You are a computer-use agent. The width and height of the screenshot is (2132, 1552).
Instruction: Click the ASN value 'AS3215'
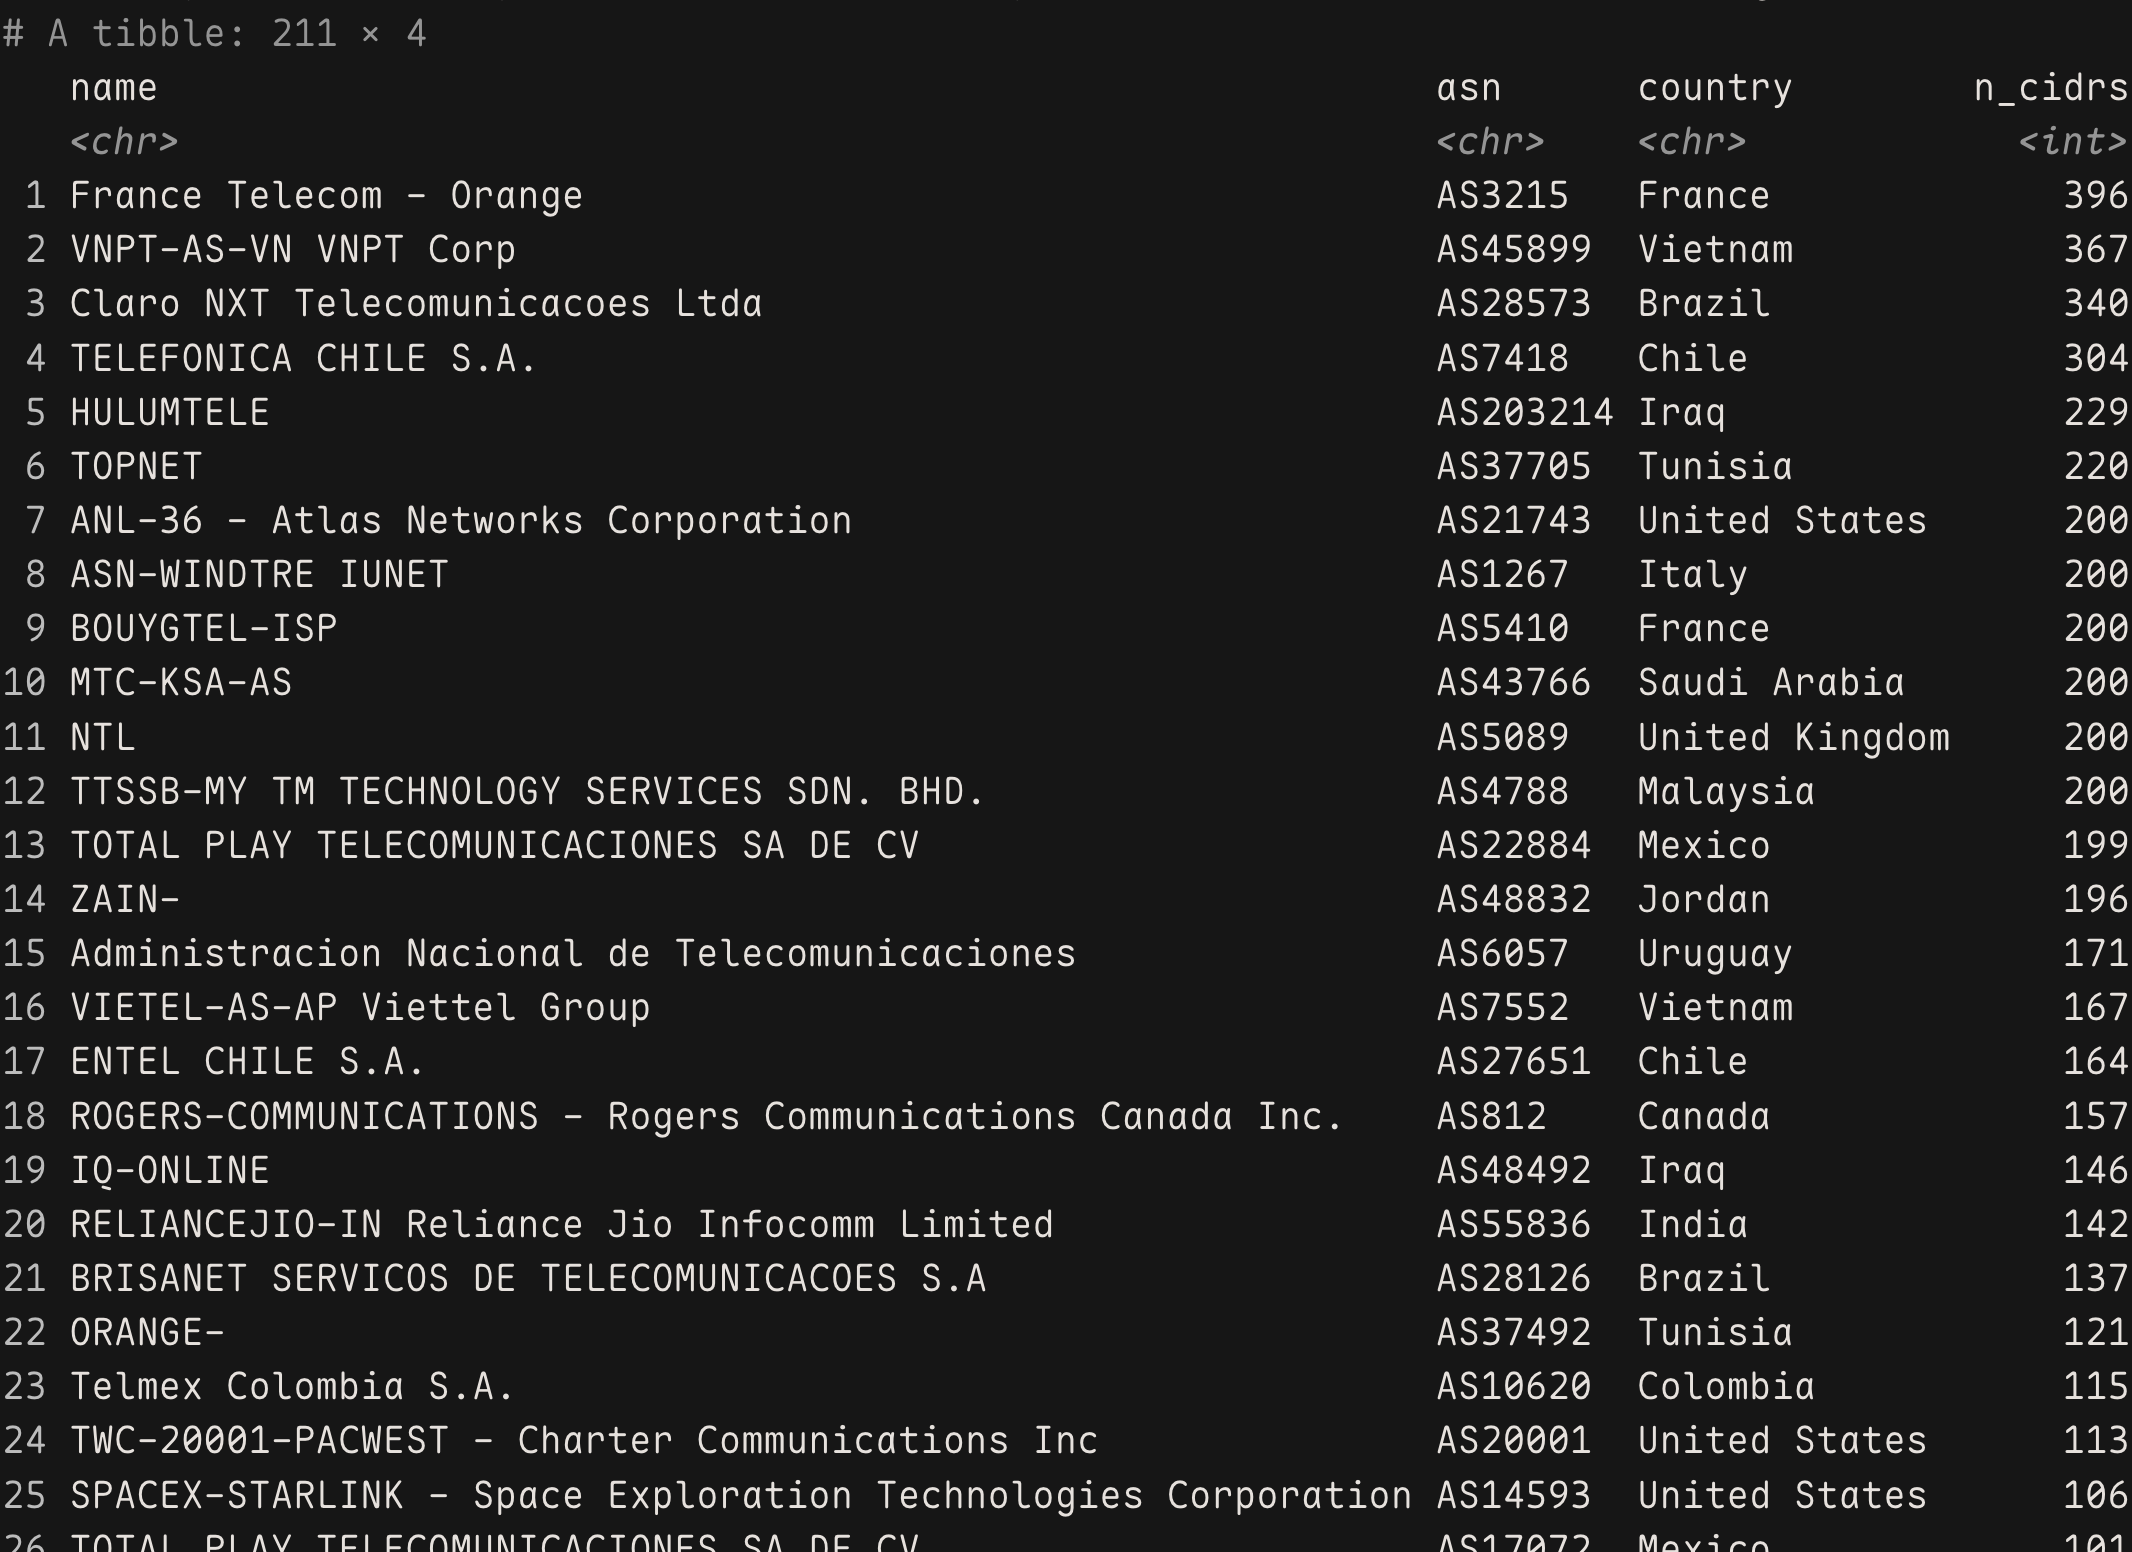(1503, 196)
